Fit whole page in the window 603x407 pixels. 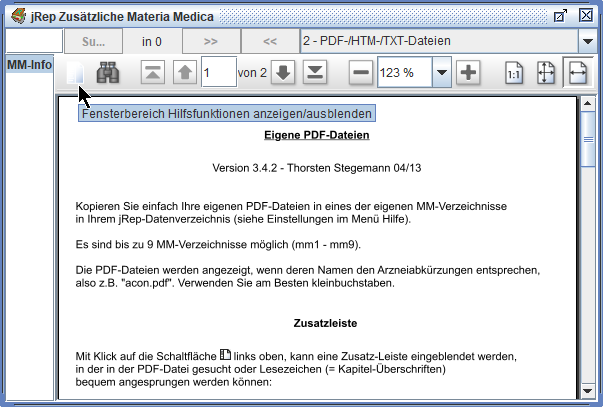(546, 73)
